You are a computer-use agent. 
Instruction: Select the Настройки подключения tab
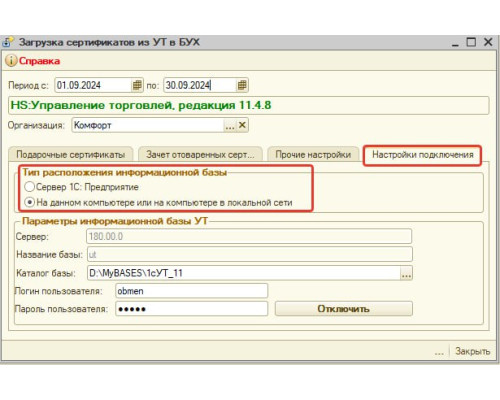pyautogui.click(x=422, y=155)
